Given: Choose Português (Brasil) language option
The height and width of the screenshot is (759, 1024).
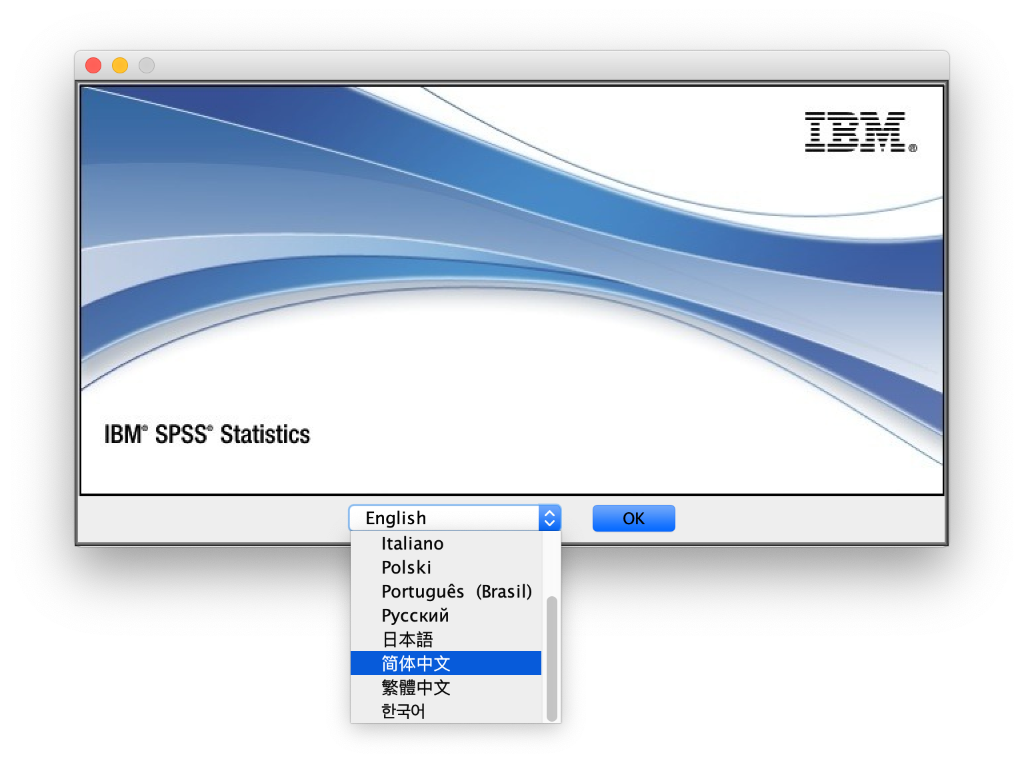Looking at the screenshot, I should coord(446,592).
